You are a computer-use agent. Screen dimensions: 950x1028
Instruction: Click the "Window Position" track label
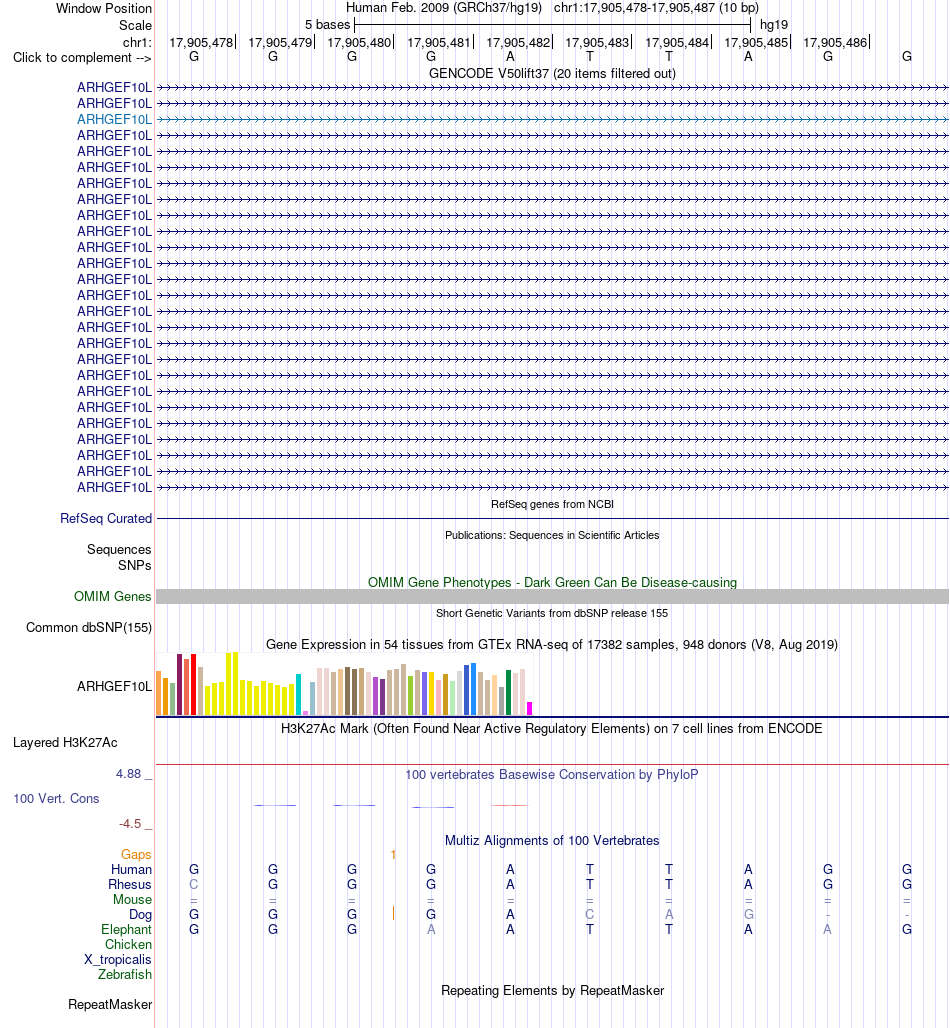point(104,9)
